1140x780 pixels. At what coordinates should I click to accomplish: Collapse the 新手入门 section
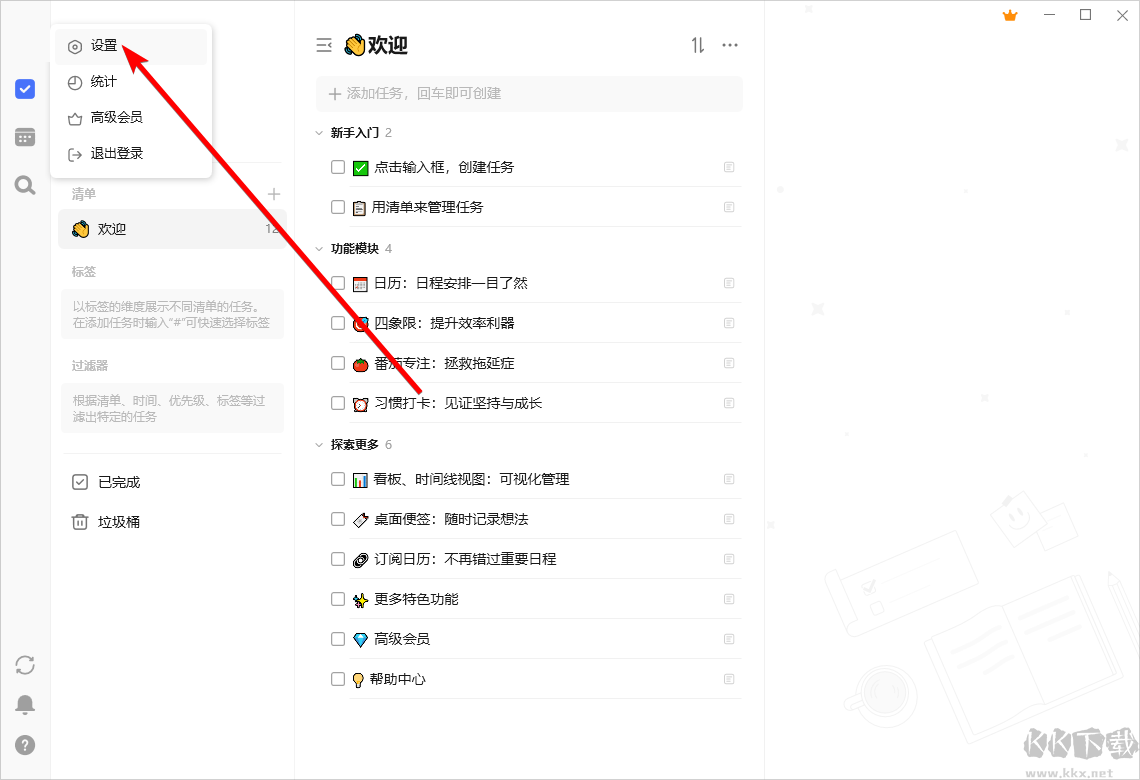pos(318,131)
